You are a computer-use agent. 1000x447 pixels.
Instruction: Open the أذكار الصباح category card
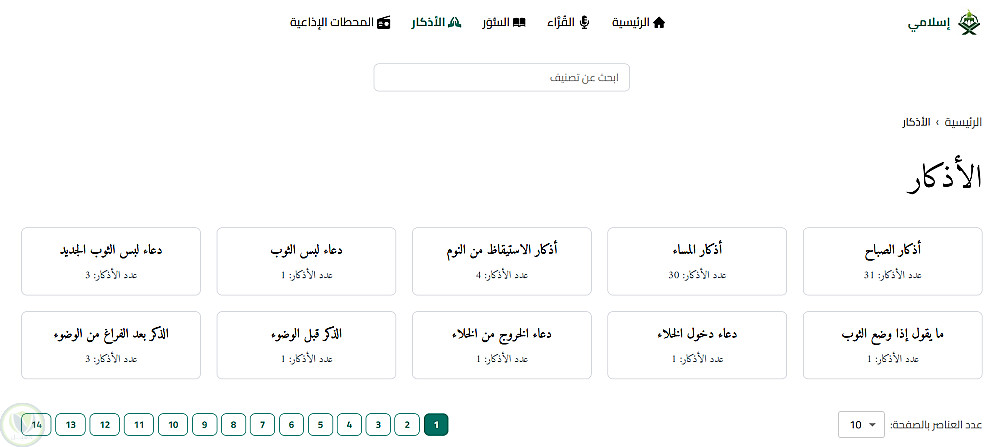tap(892, 261)
